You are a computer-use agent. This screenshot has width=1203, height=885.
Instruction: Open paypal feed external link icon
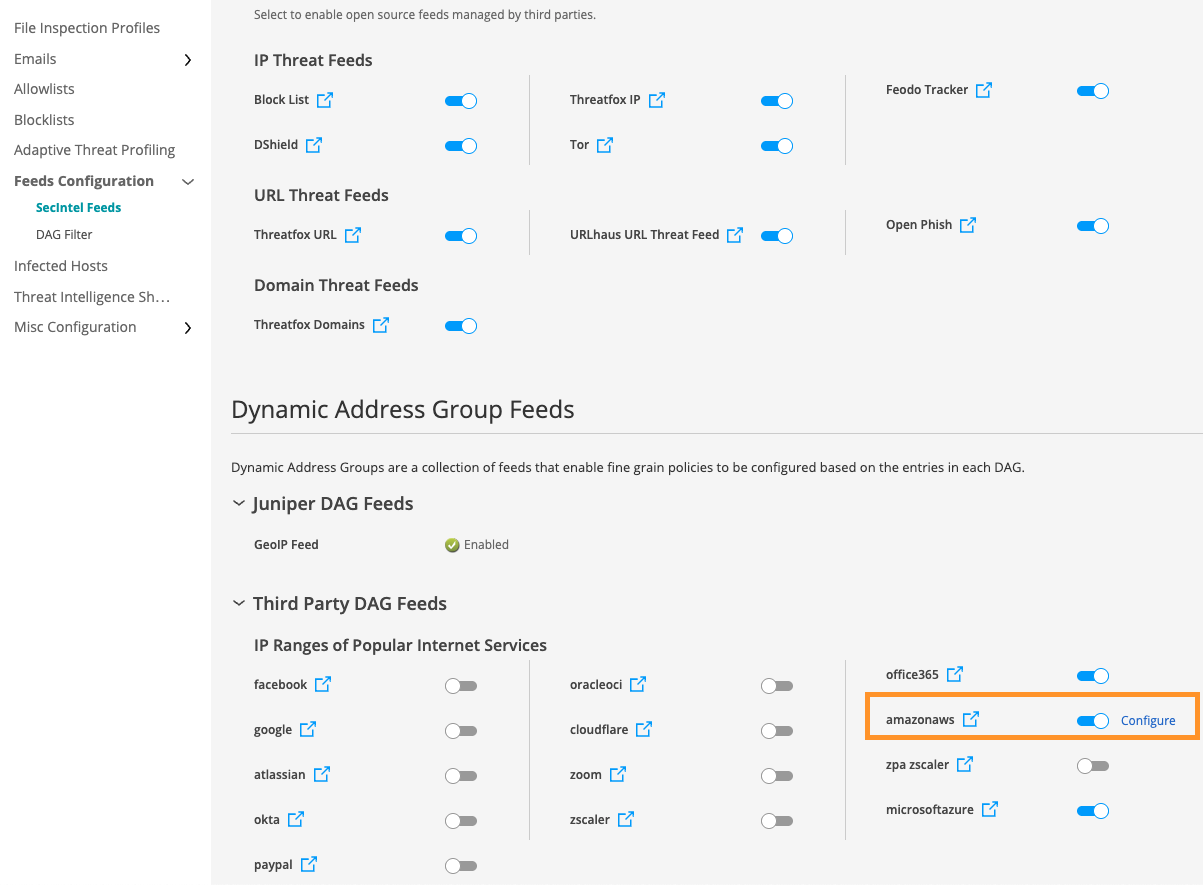coord(309,865)
